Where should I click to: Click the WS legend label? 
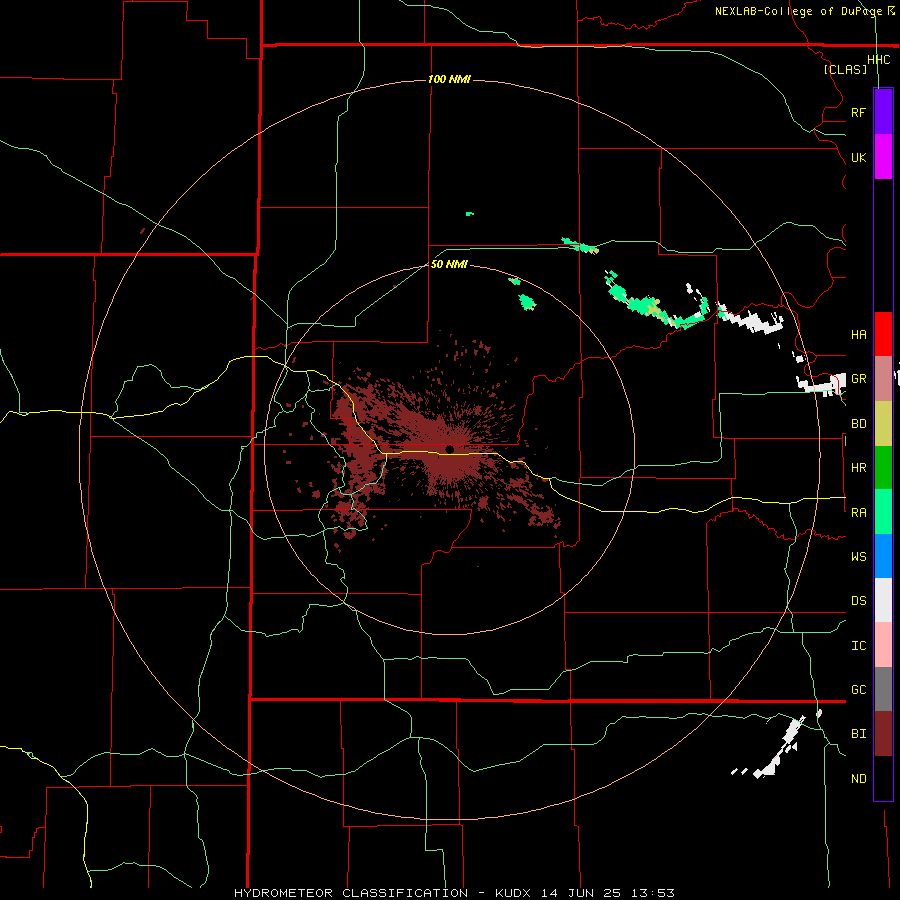click(x=858, y=557)
